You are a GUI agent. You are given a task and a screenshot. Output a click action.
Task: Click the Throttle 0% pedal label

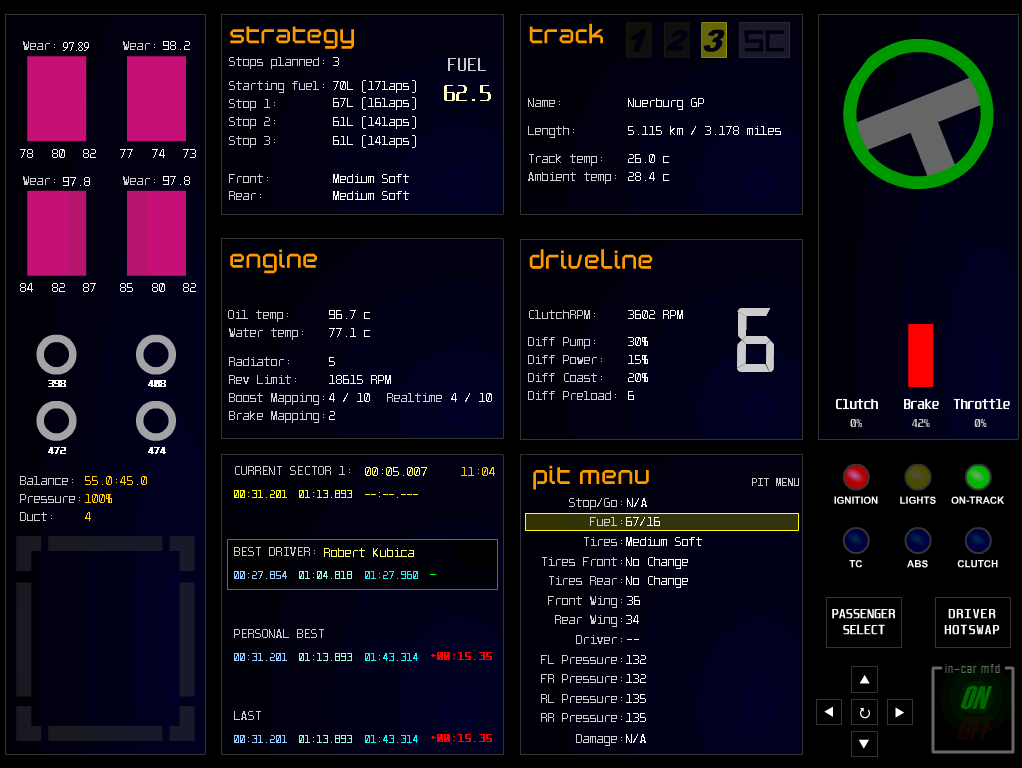pyautogui.click(x=981, y=413)
